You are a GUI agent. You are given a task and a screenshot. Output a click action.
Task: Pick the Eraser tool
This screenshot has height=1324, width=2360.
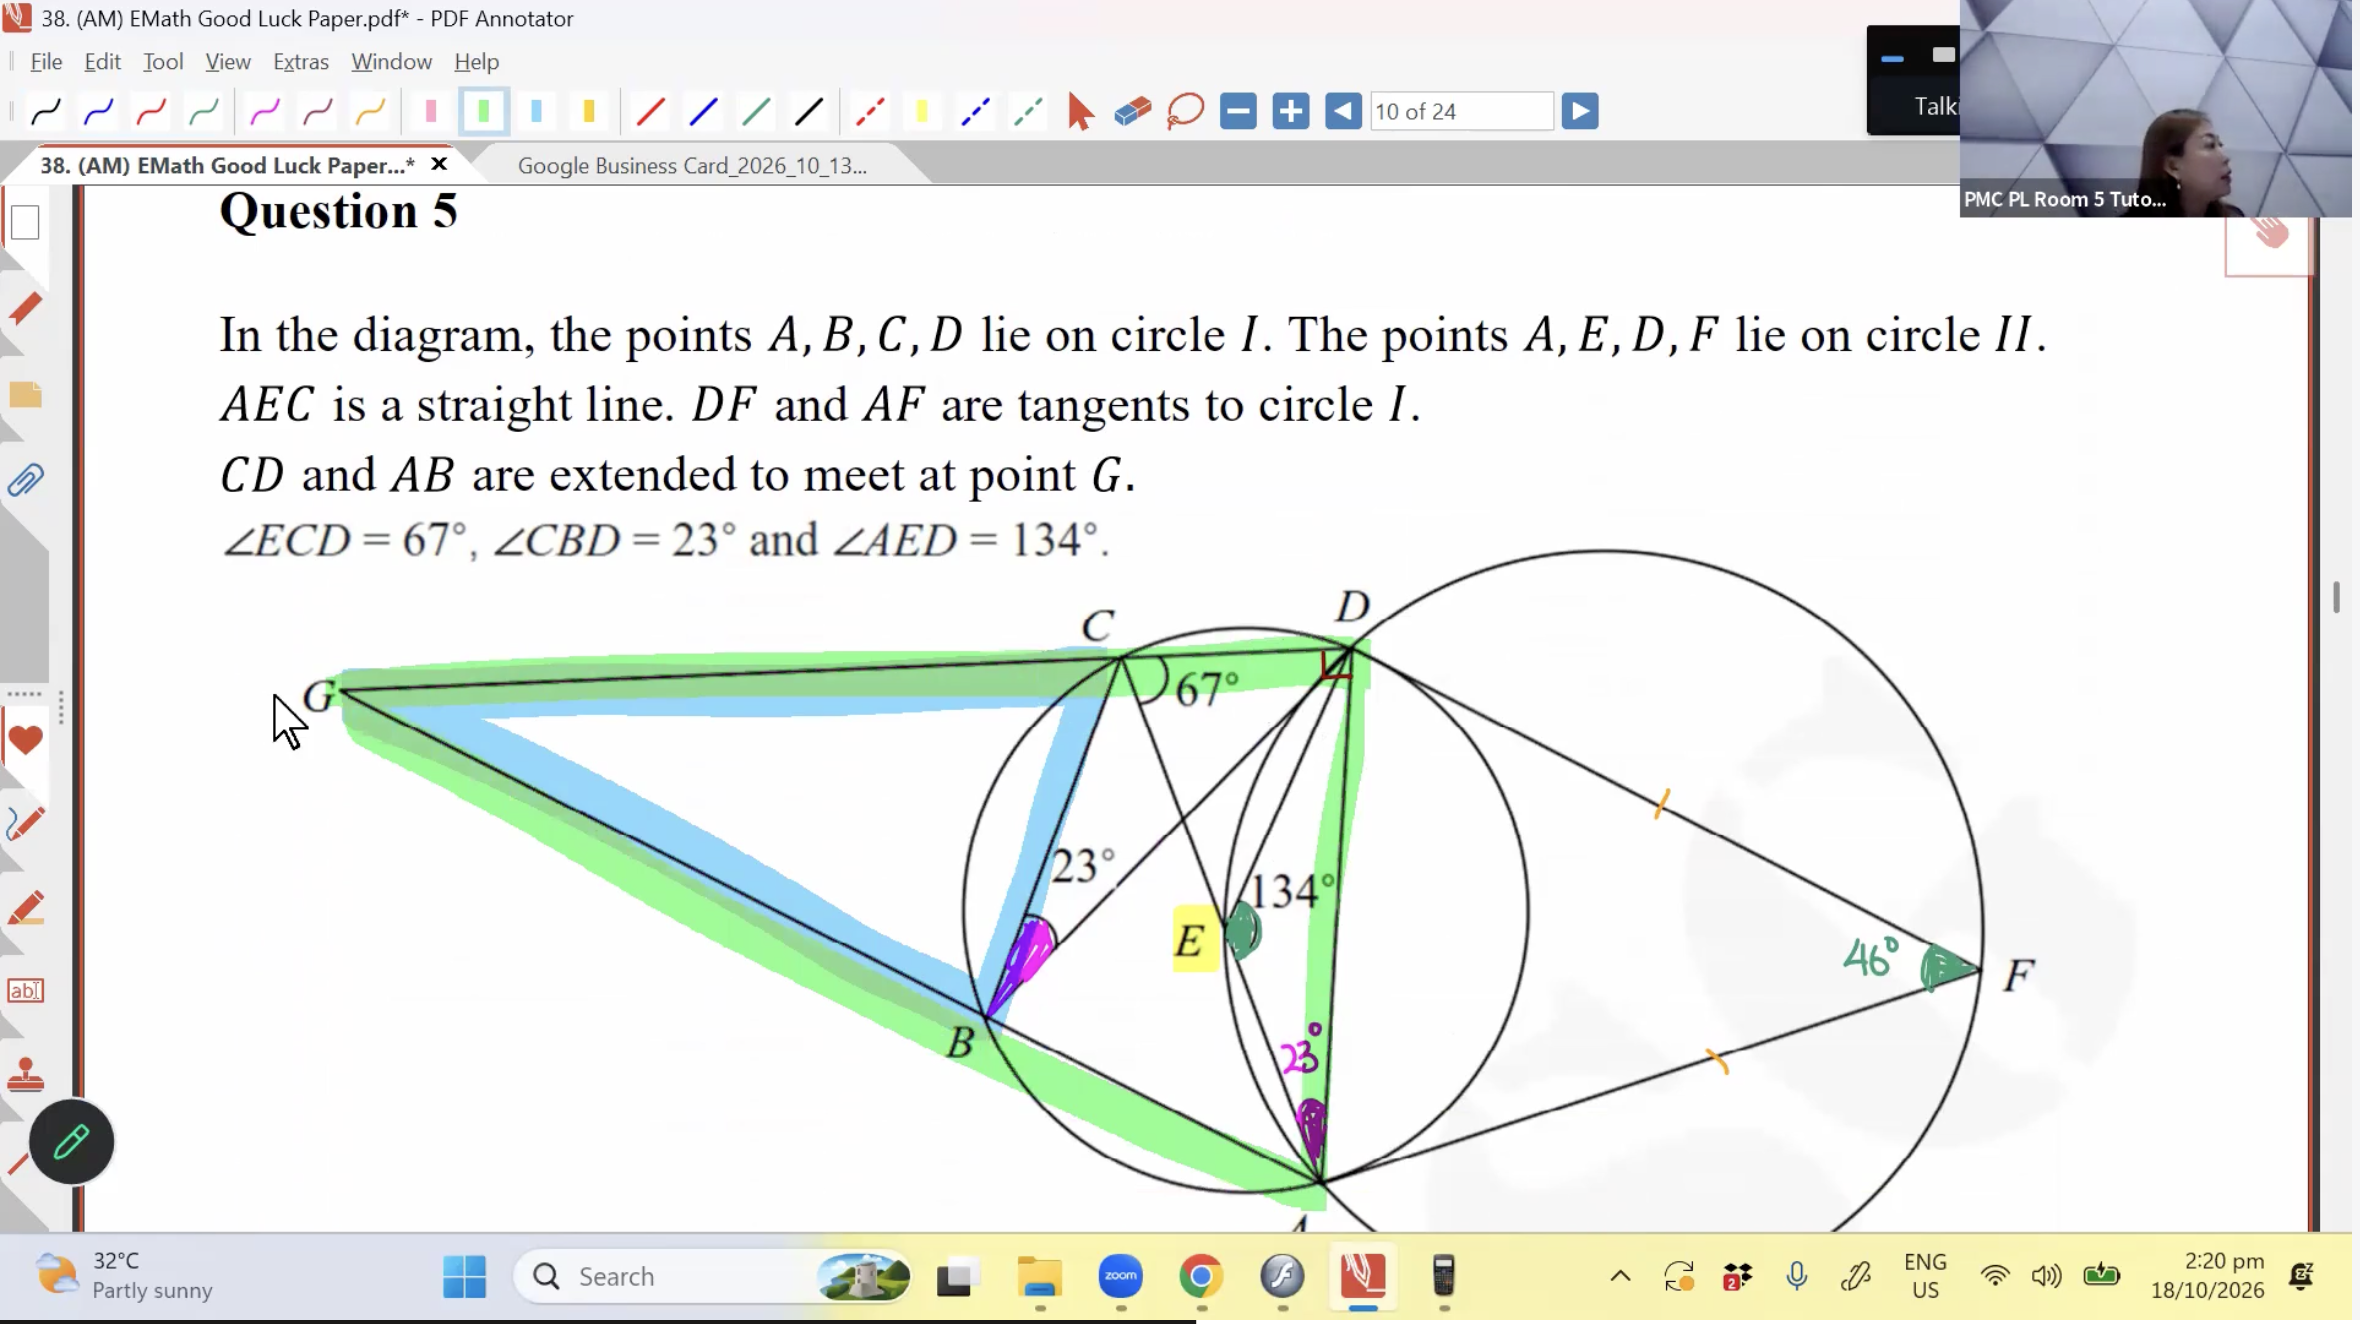1133,111
